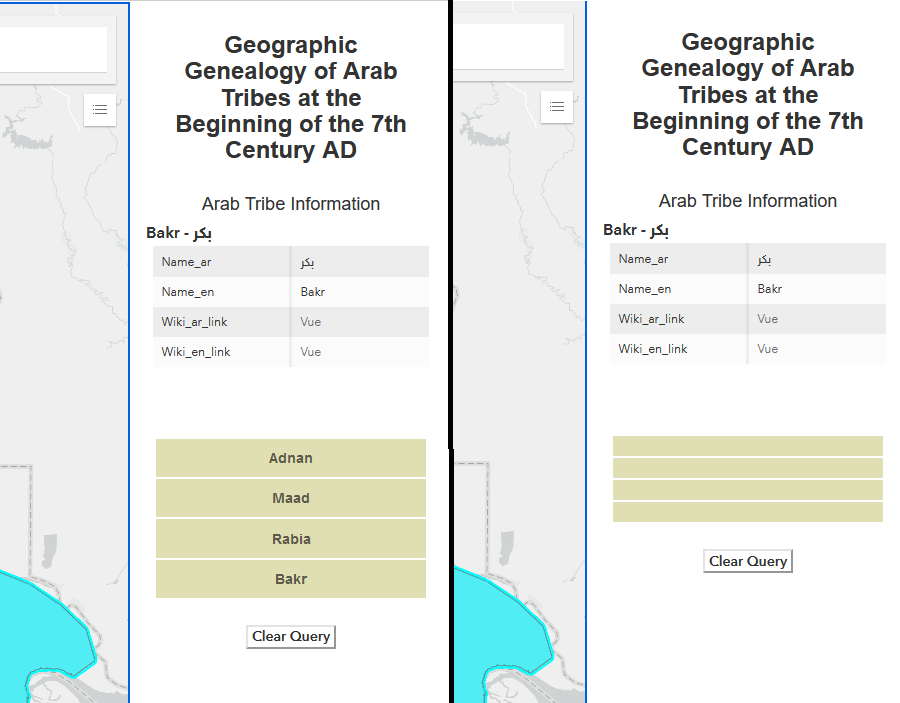
Task: Click the Adnan lineage button
Action: [291, 458]
